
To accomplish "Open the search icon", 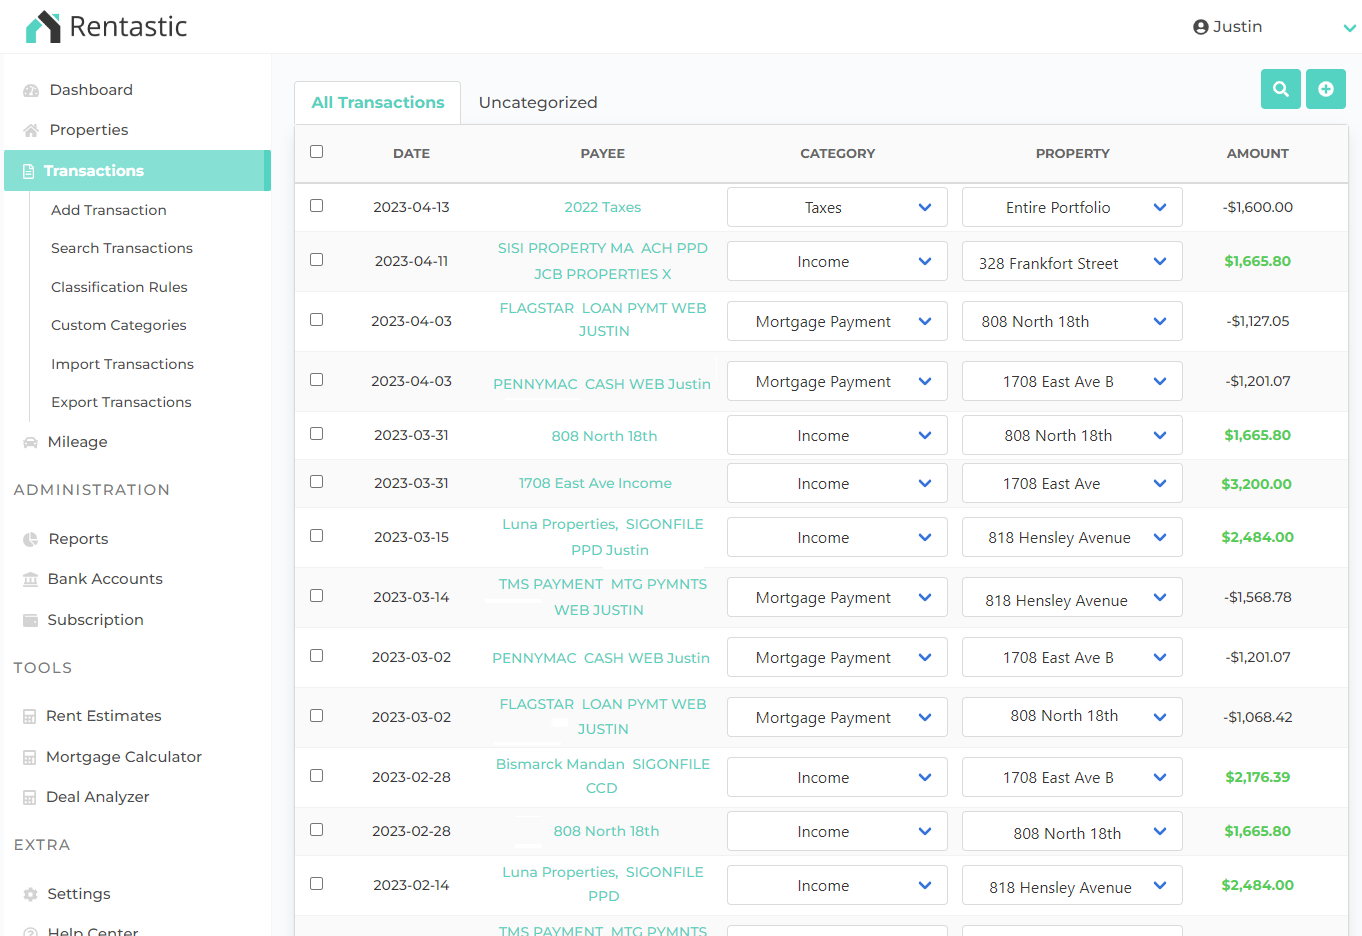I will pos(1280,89).
